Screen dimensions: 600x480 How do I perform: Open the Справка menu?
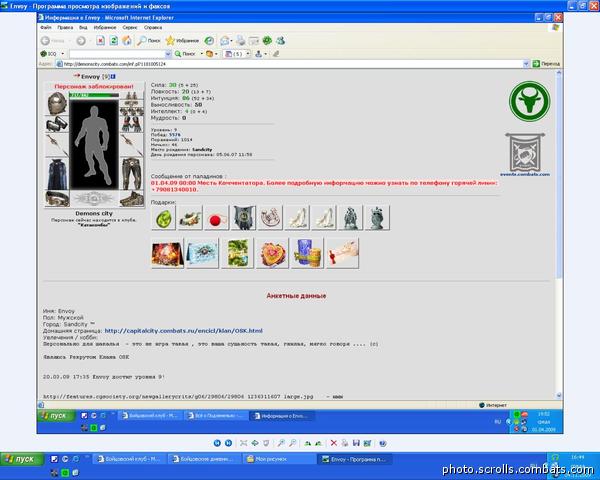[153, 28]
